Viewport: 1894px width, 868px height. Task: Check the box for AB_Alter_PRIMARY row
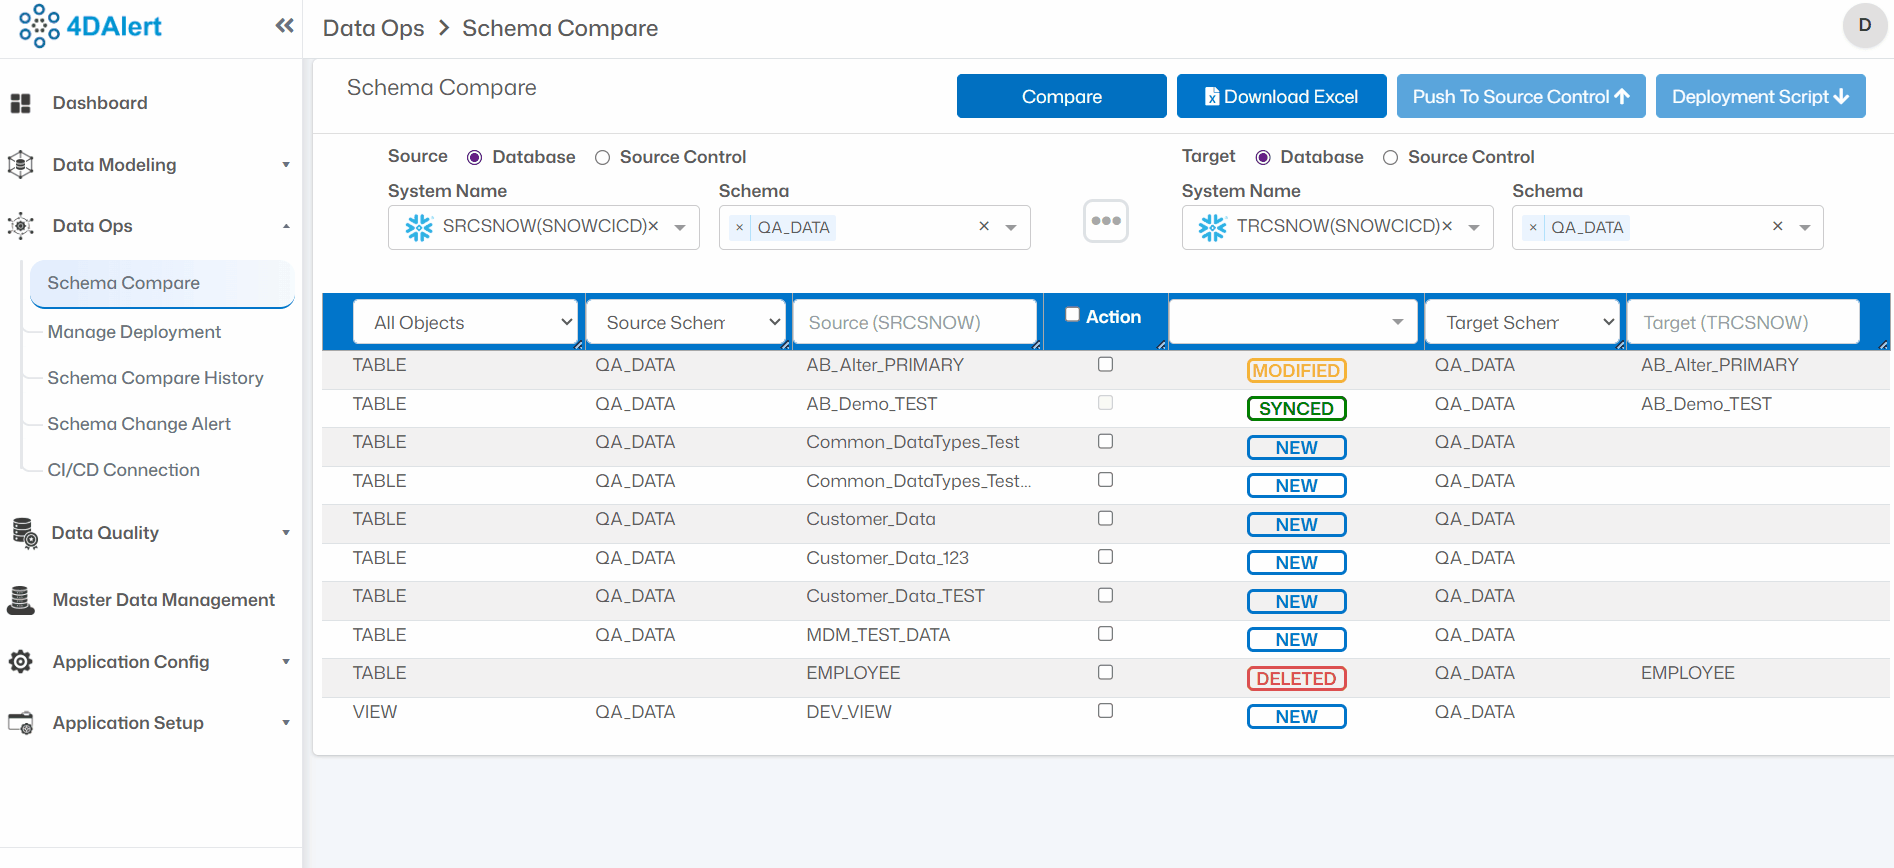[x=1105, y=365]
